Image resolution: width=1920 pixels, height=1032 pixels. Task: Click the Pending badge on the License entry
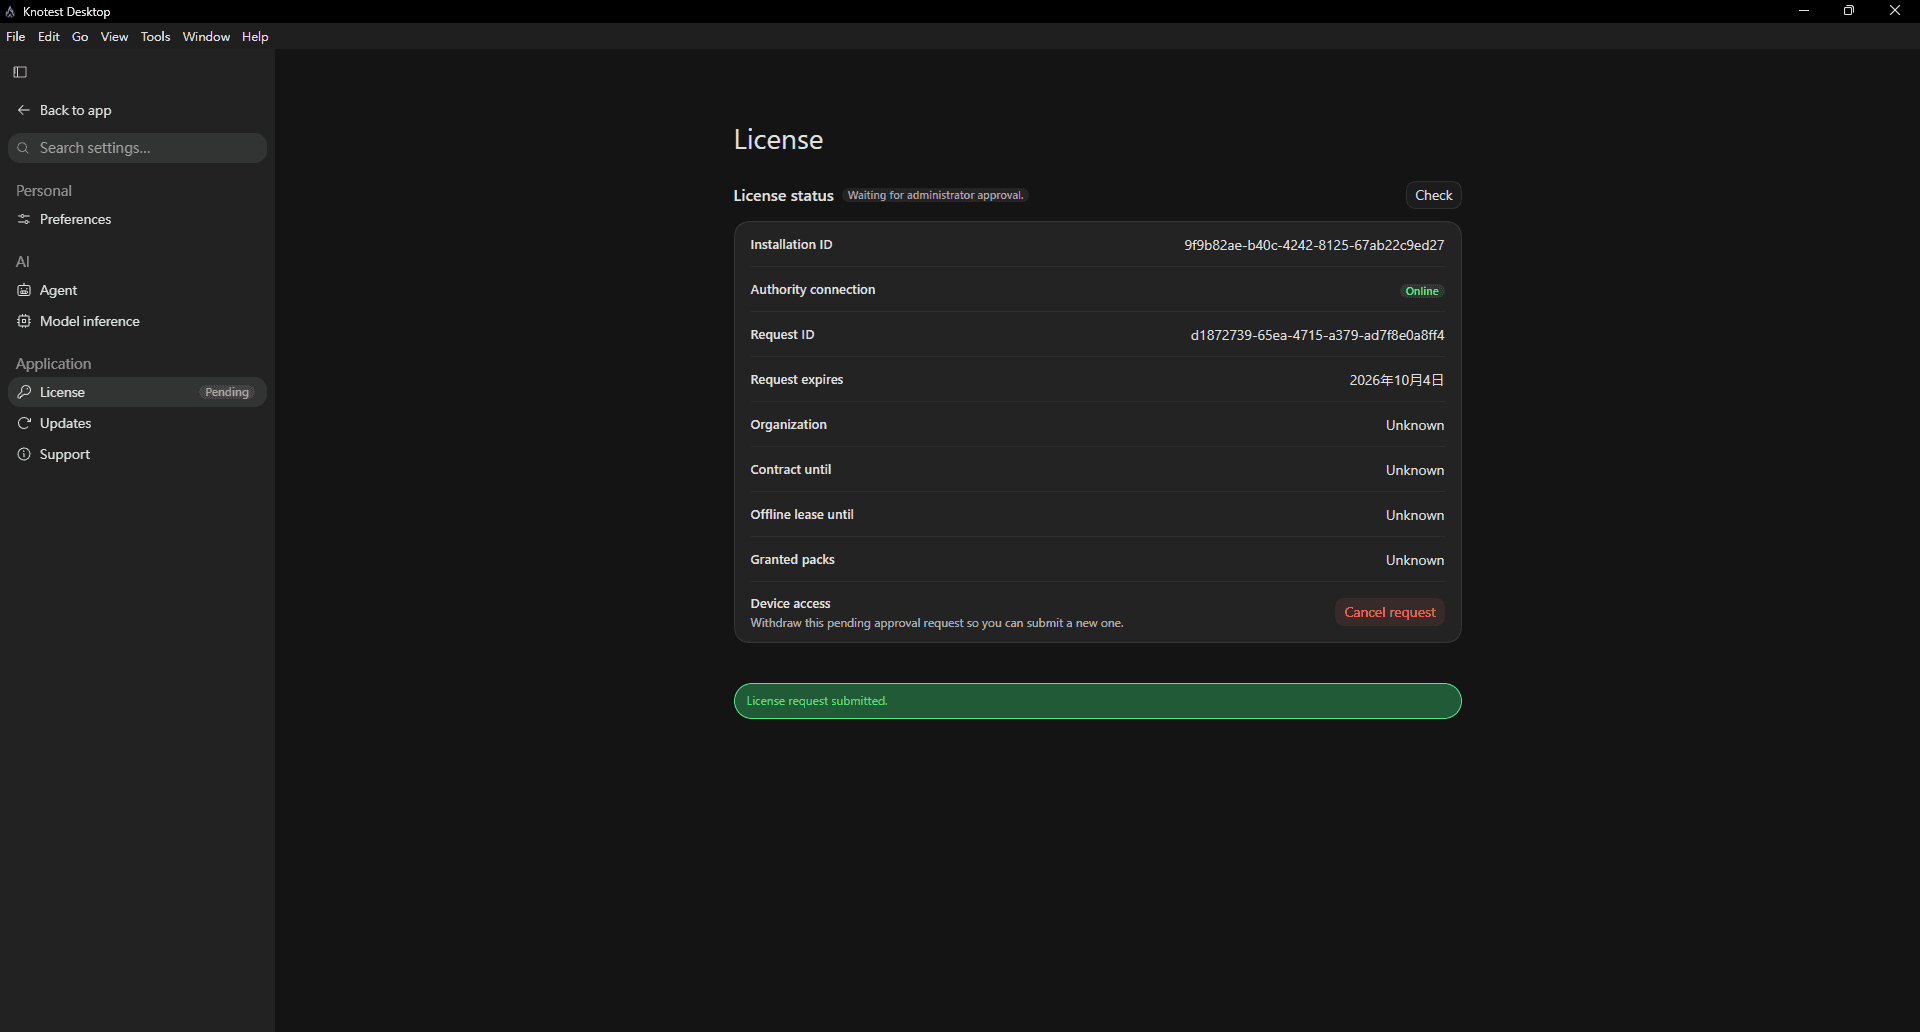pyautogui.click(x=227, y=392)
